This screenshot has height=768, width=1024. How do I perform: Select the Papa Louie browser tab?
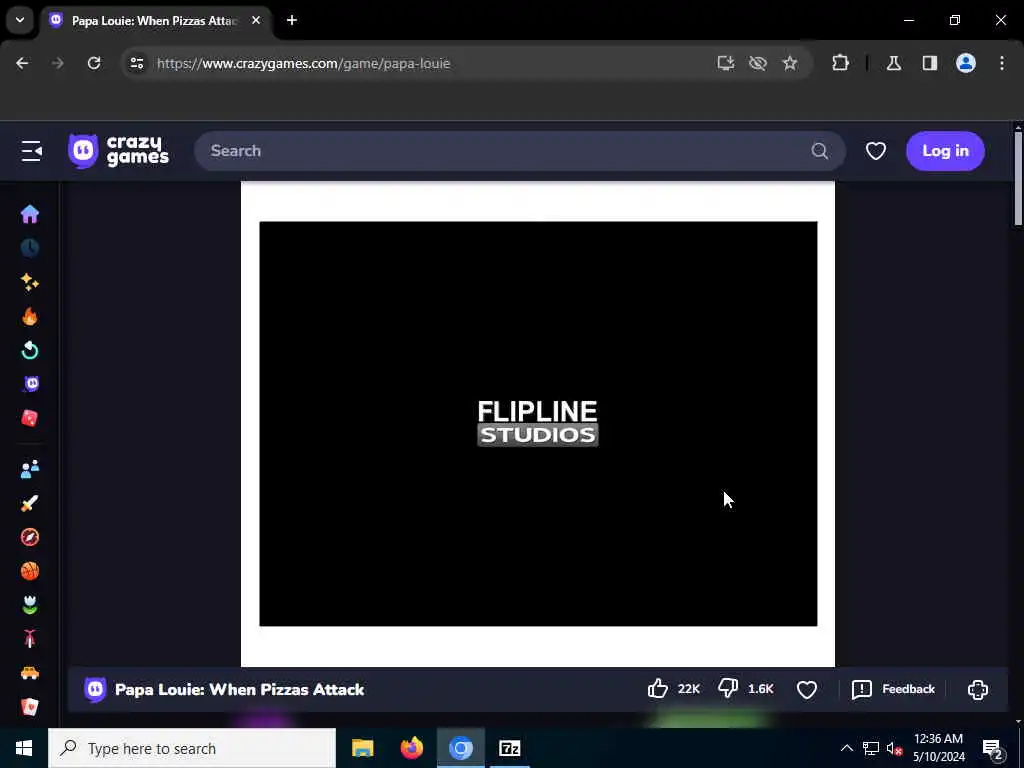point(157,20)
